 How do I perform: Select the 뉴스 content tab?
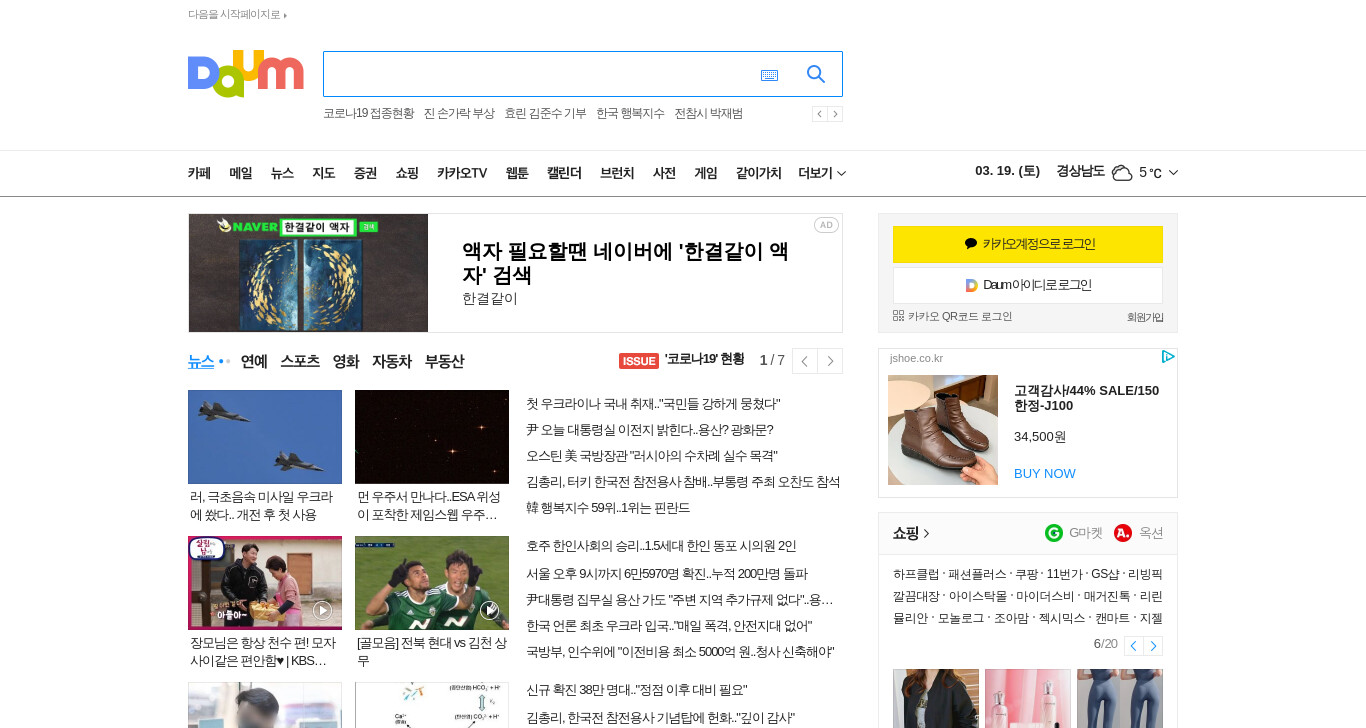point(201,361)
